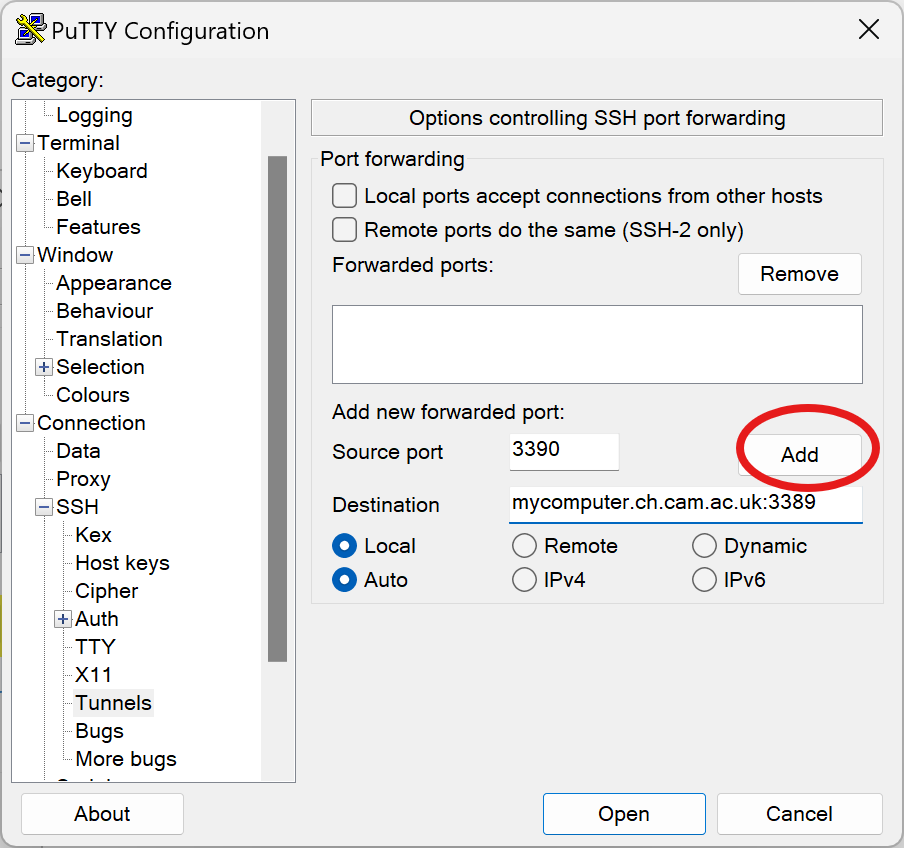Image resolution: width=904 pixels, height=848 pixels.
Task: Click the Remove forwarded port button
Action: pyautogui.click(x=800, y=274)
